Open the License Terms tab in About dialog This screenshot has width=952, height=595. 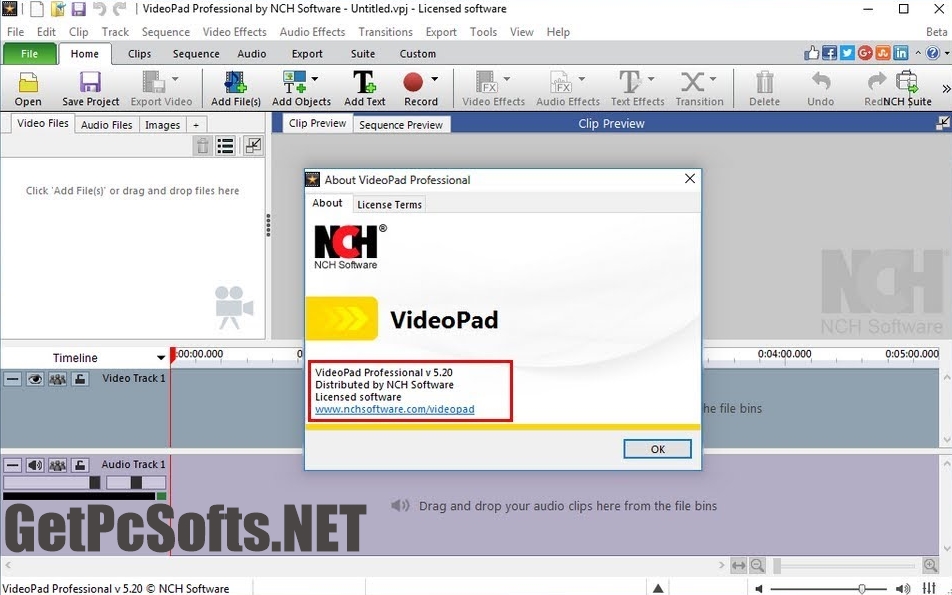click(x=389, y=205)
